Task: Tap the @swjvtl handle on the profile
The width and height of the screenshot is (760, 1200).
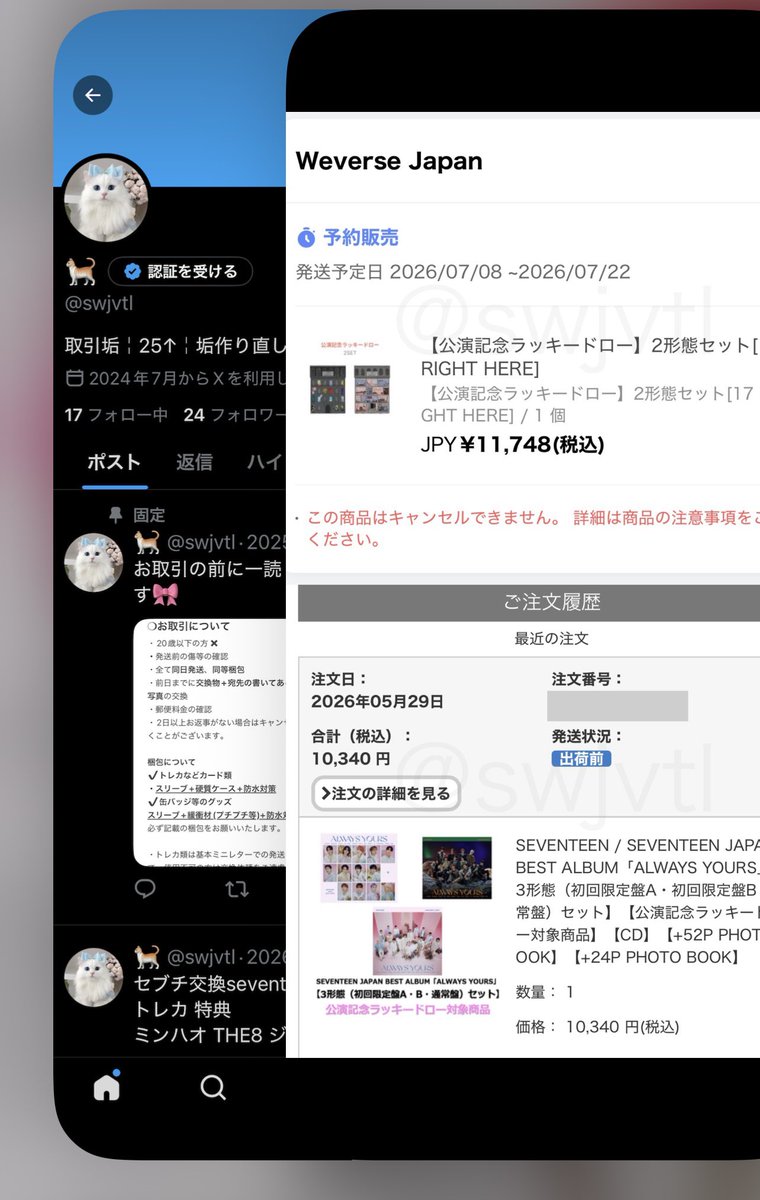Action: 99,303
